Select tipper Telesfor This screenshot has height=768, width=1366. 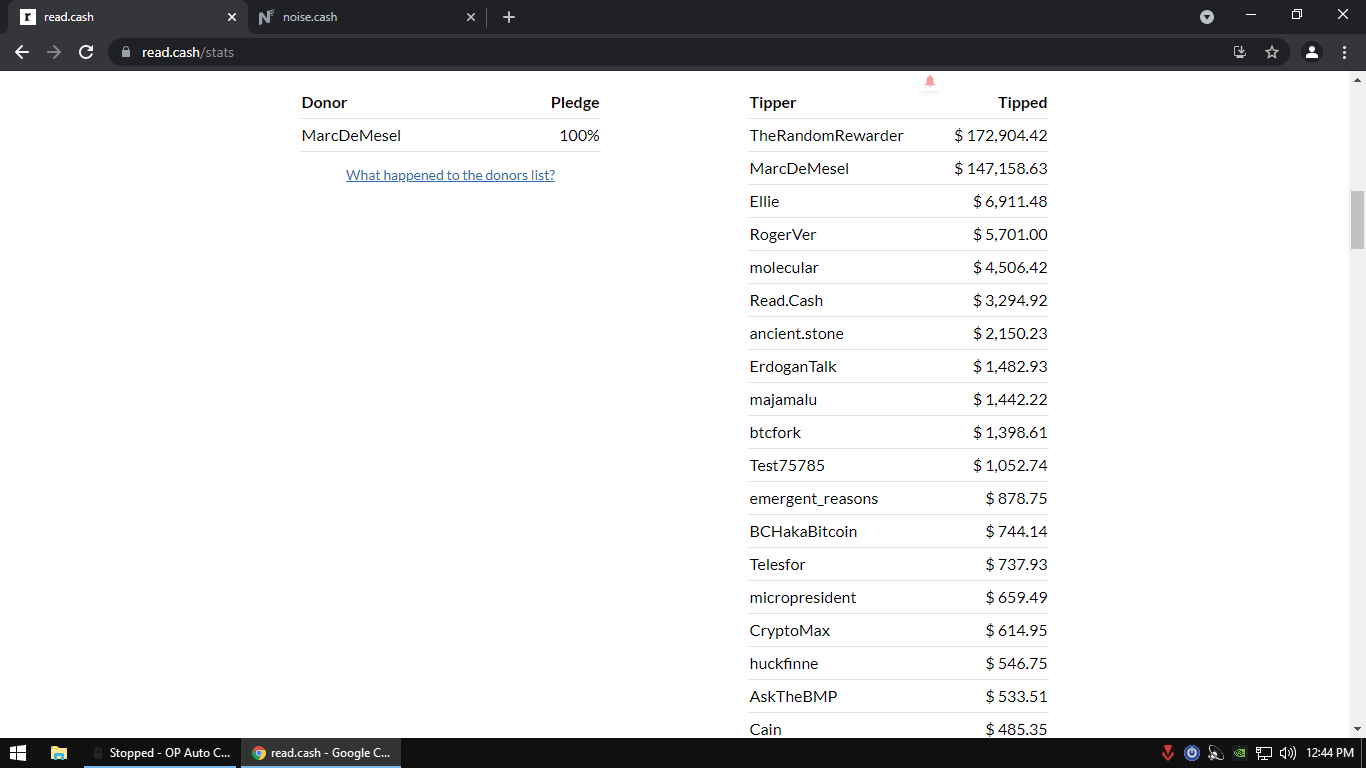coord(777,565)
